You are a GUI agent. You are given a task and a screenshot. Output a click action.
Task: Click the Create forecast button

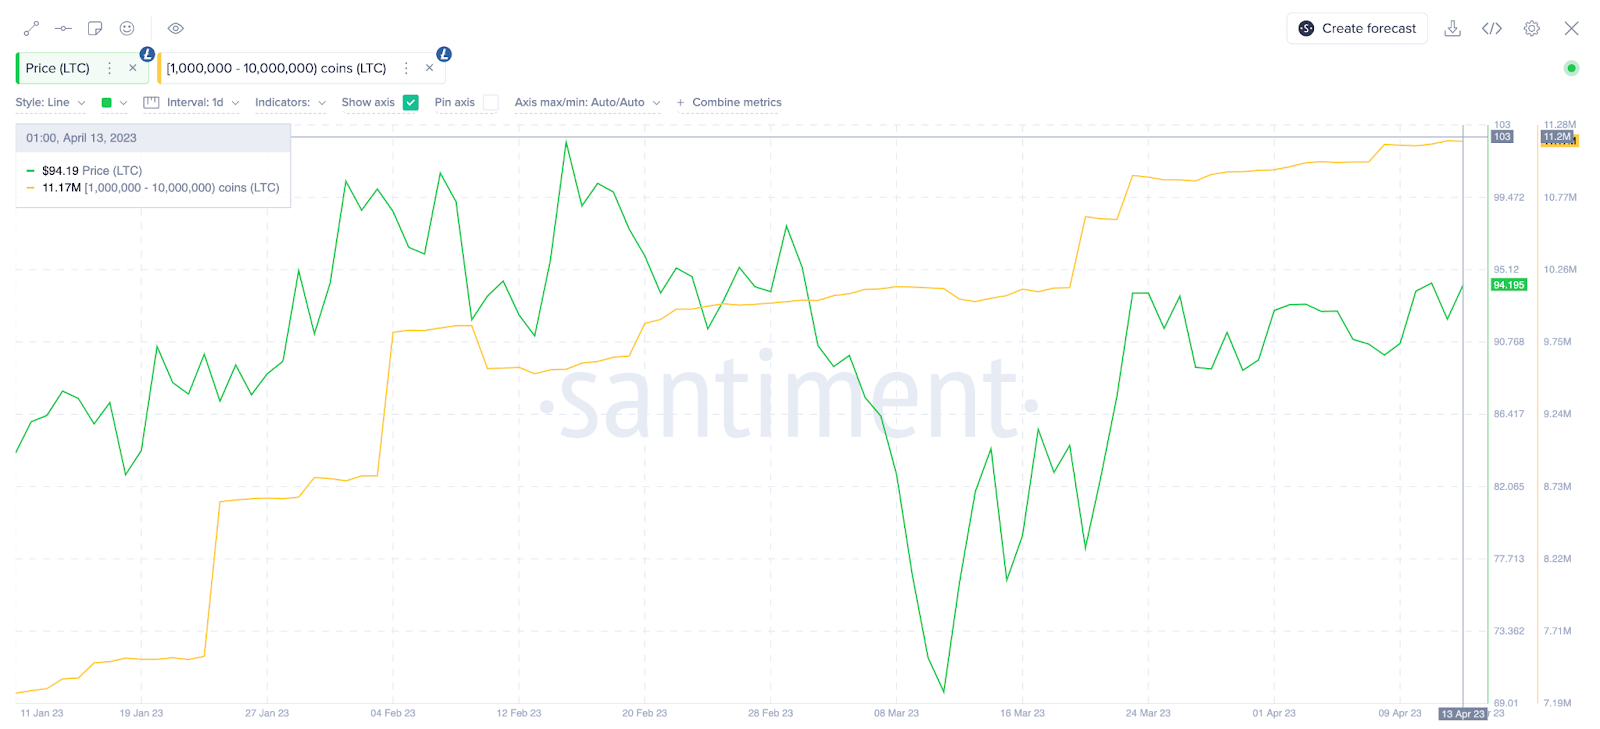pyautogui.click(x=1357, y=29)
